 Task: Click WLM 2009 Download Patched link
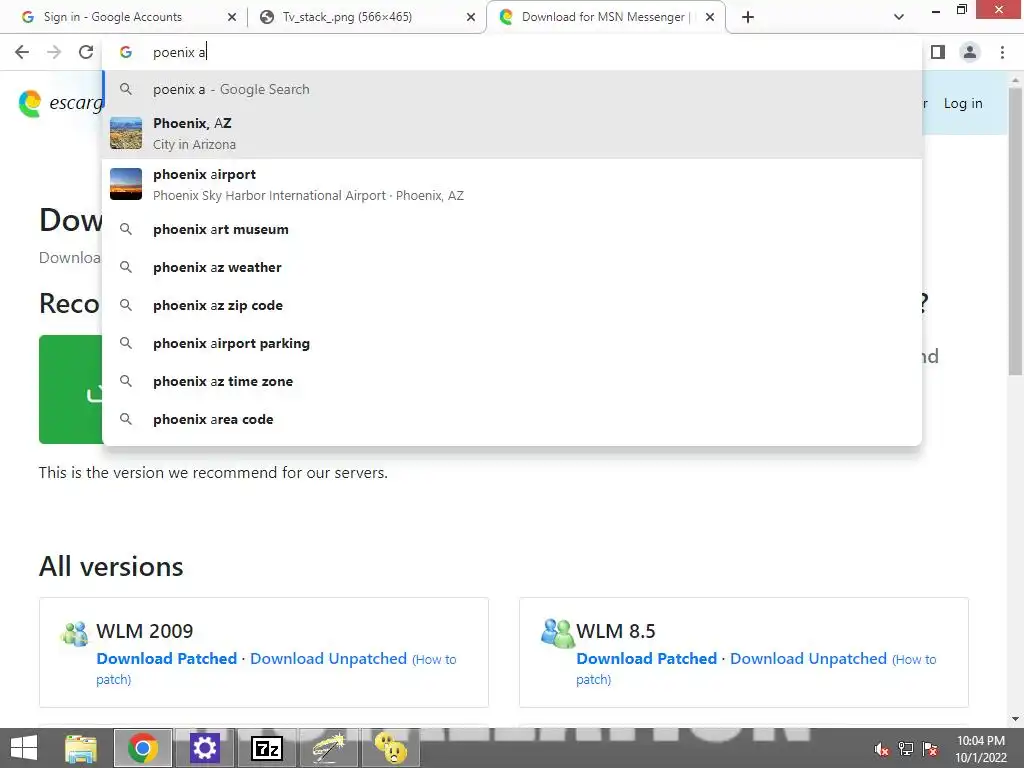(167, 658)
